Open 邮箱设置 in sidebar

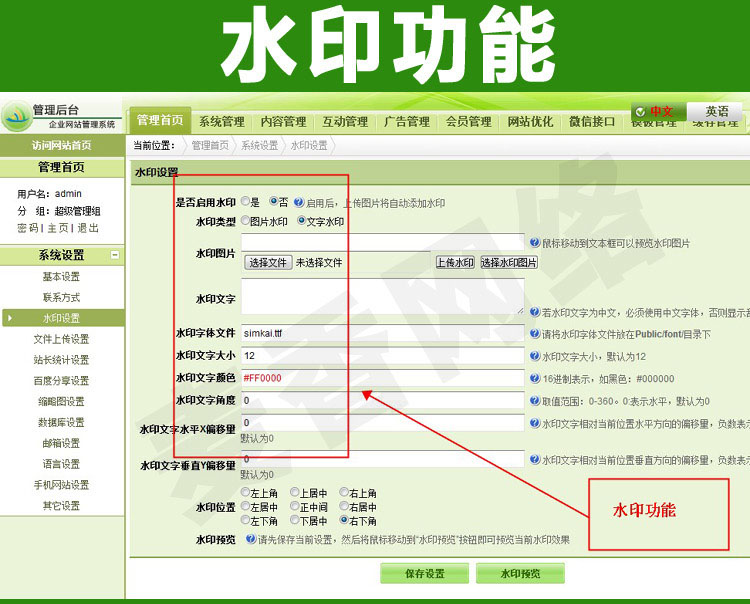tap(61, 443)
